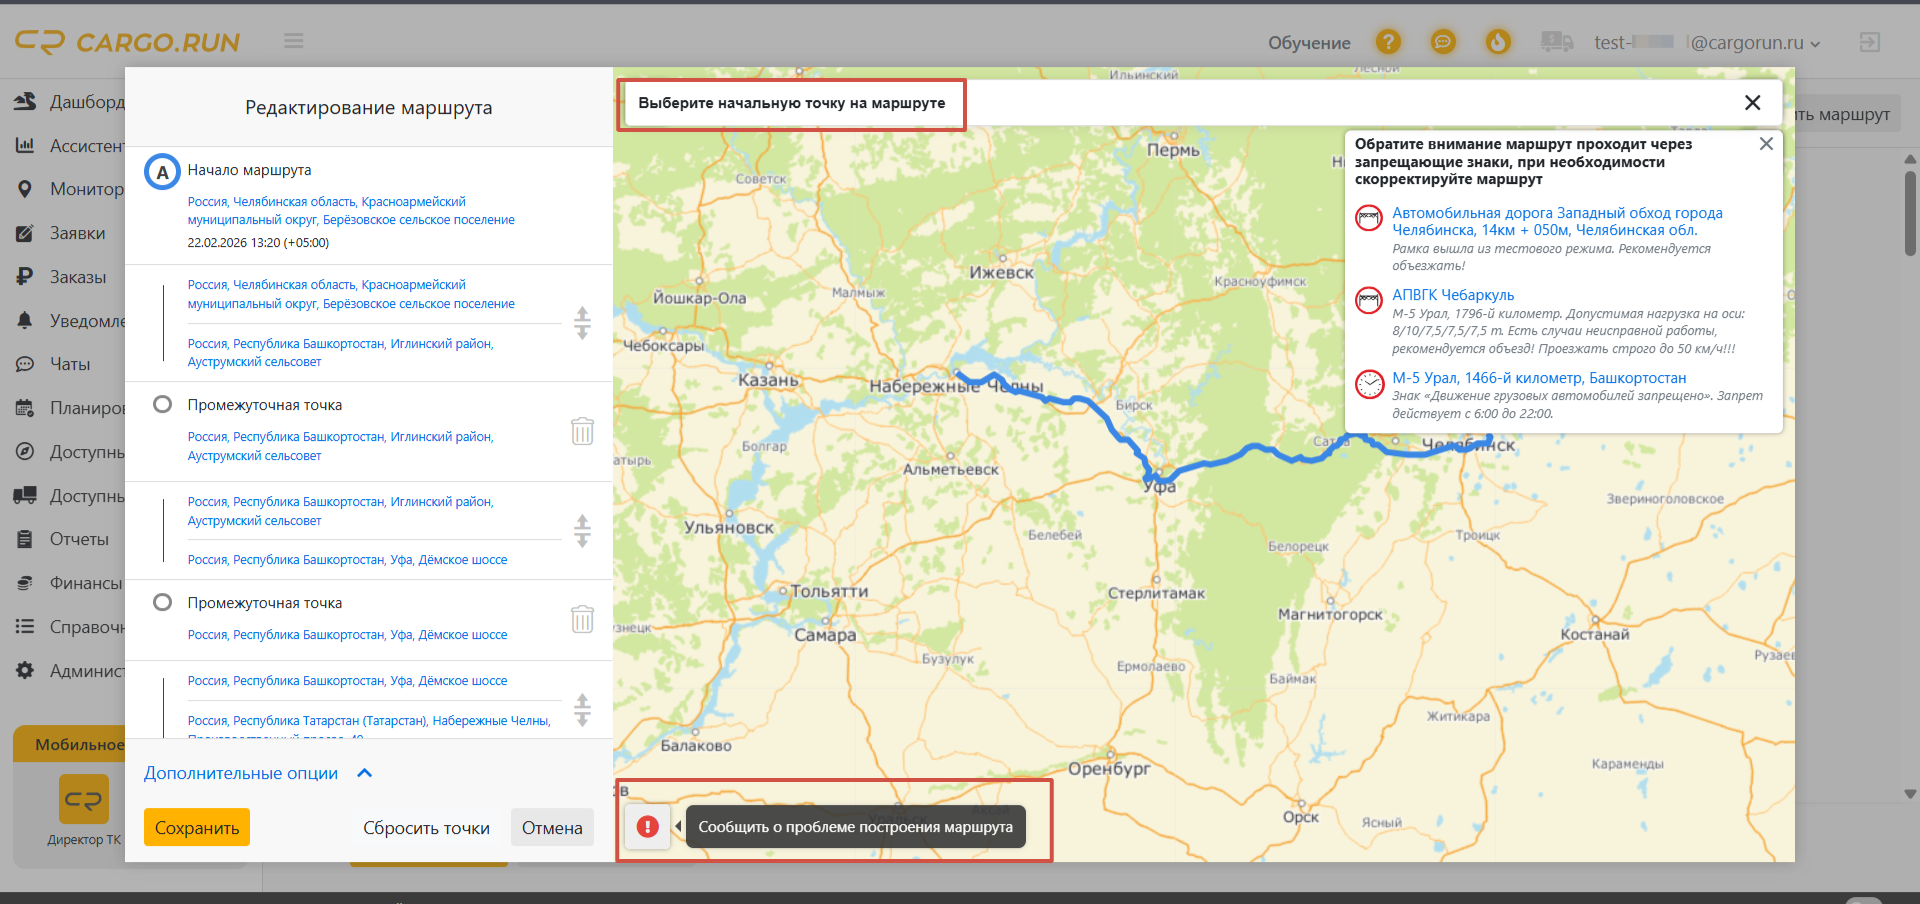Image resolution: width=1920 pixels, height=904 pixels.
Task: Click the orange flame icon in header
Action: (1498, 42)
